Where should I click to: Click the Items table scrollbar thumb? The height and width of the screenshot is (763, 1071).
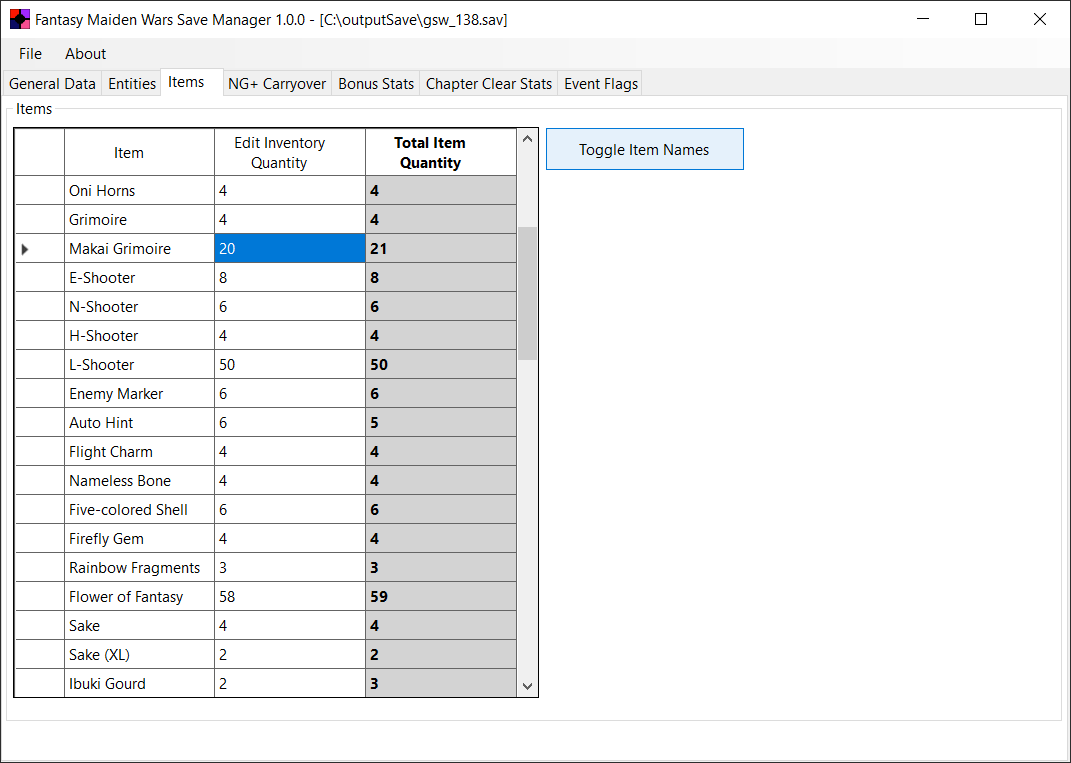pyautogui.click(x=527, y=294)
